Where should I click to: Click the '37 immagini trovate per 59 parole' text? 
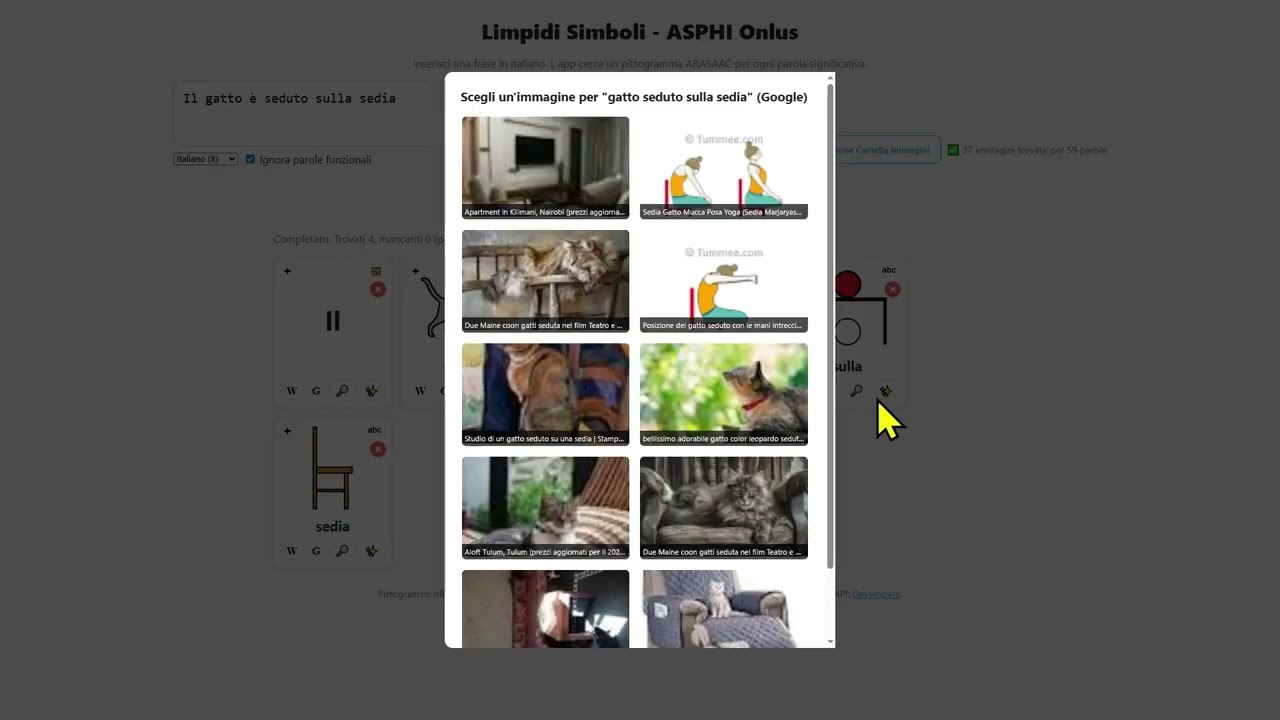coord(1034,150)
